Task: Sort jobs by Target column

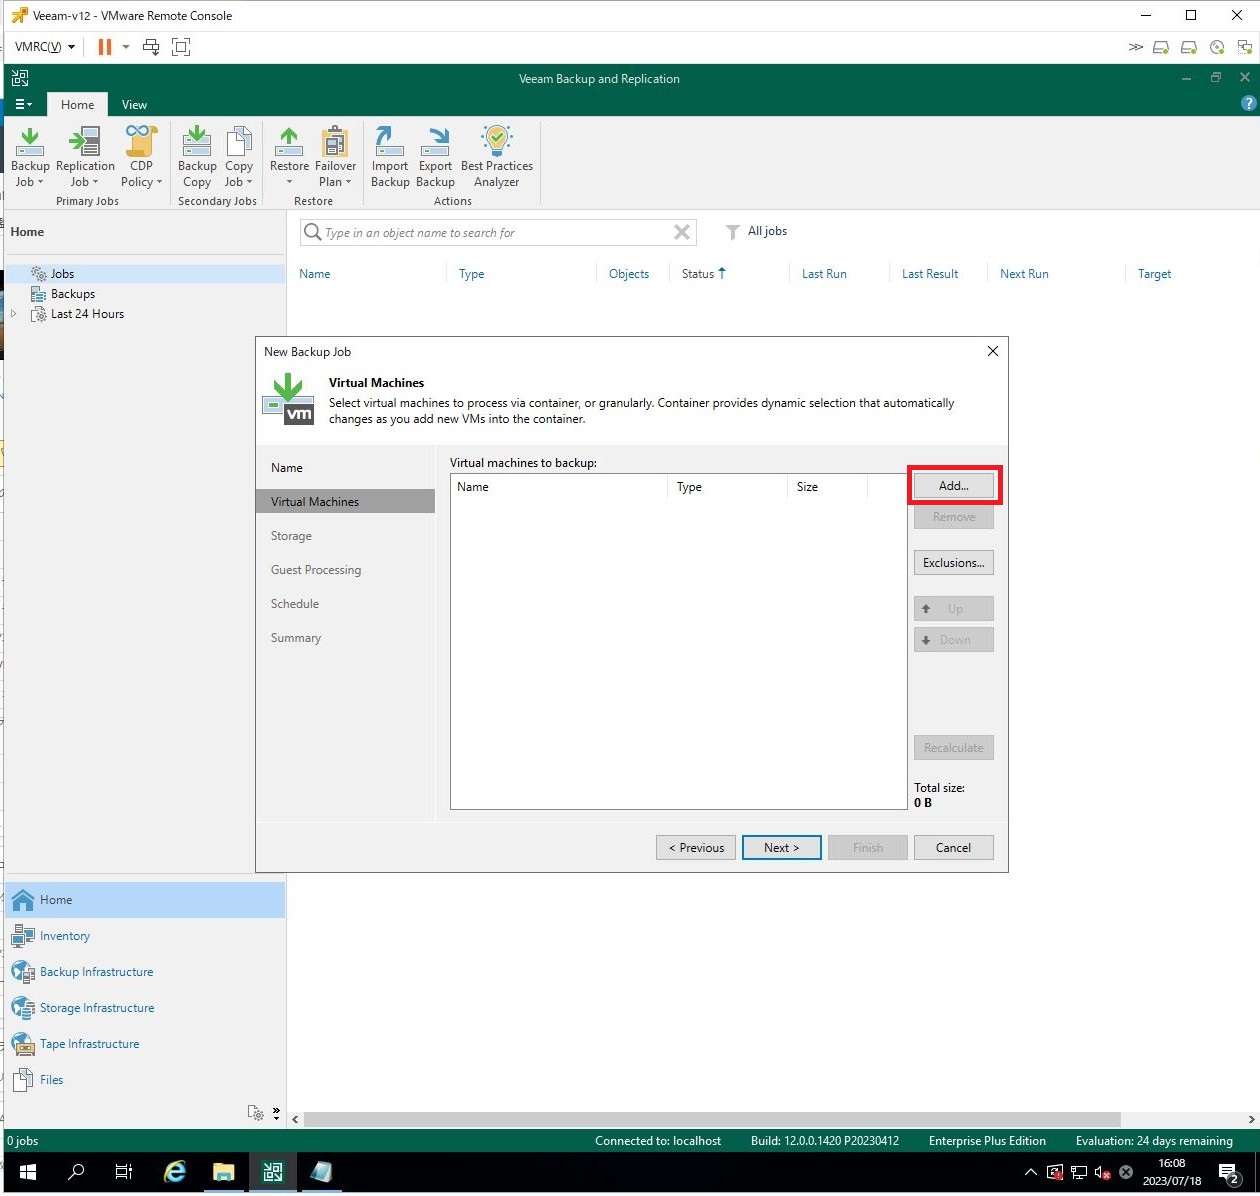Action: 1154,274
